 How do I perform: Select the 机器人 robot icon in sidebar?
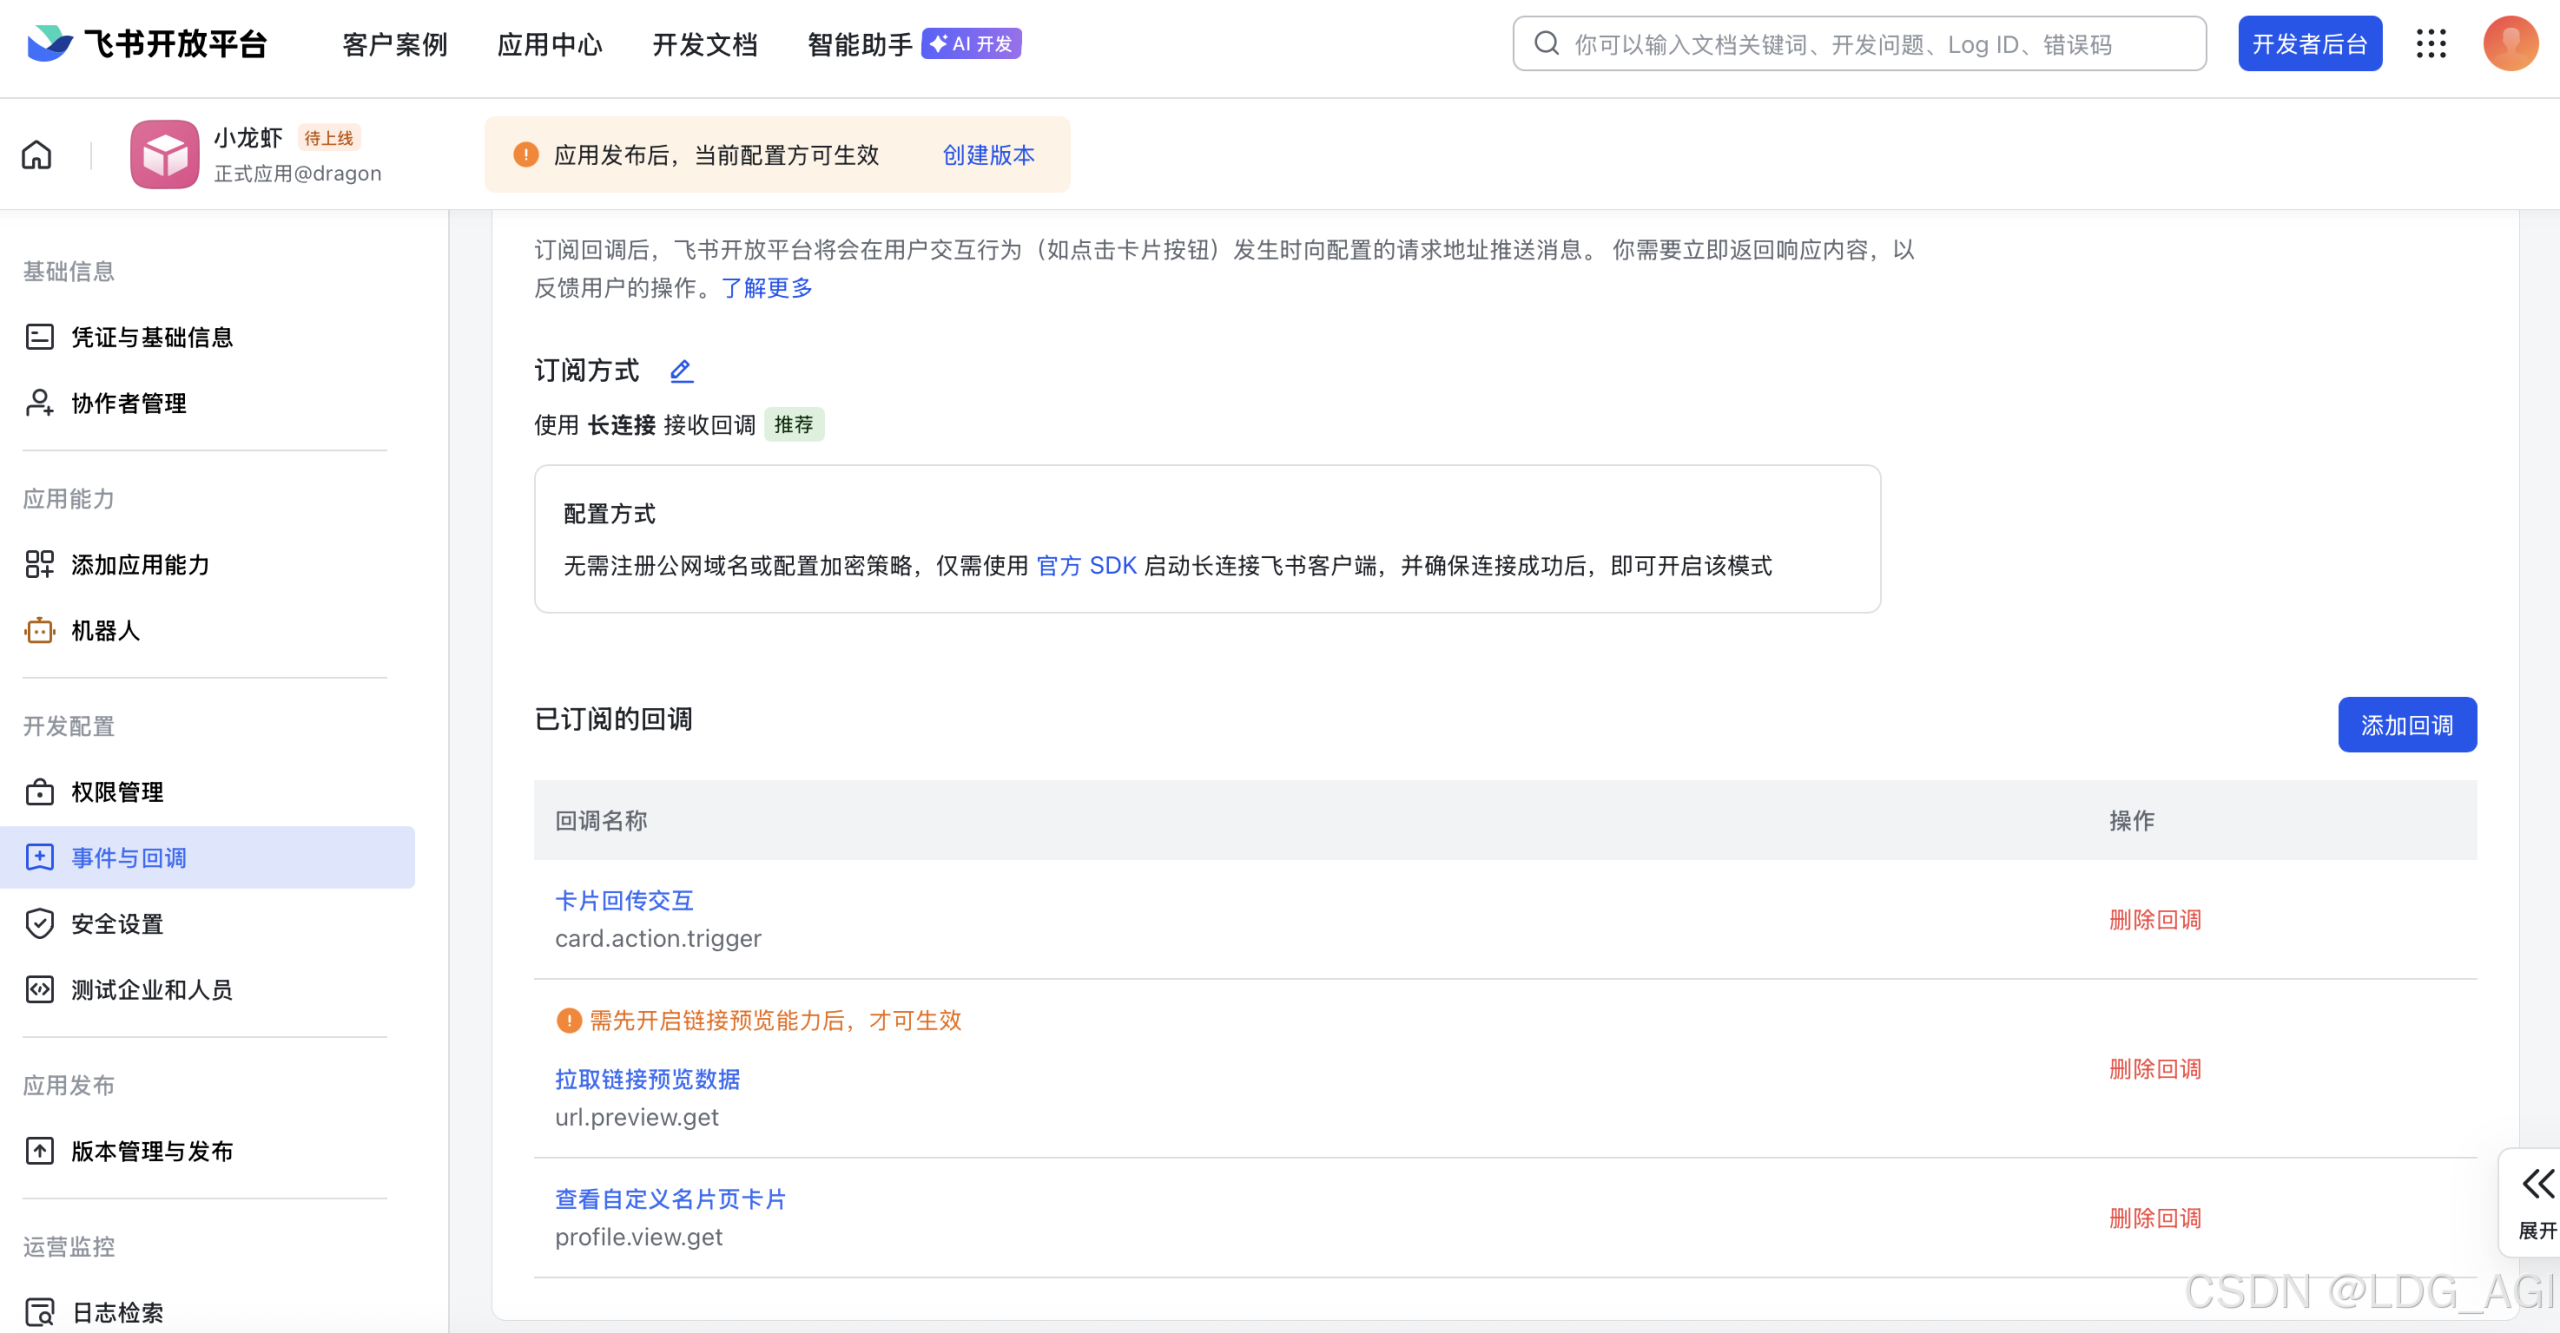[39, 631]
